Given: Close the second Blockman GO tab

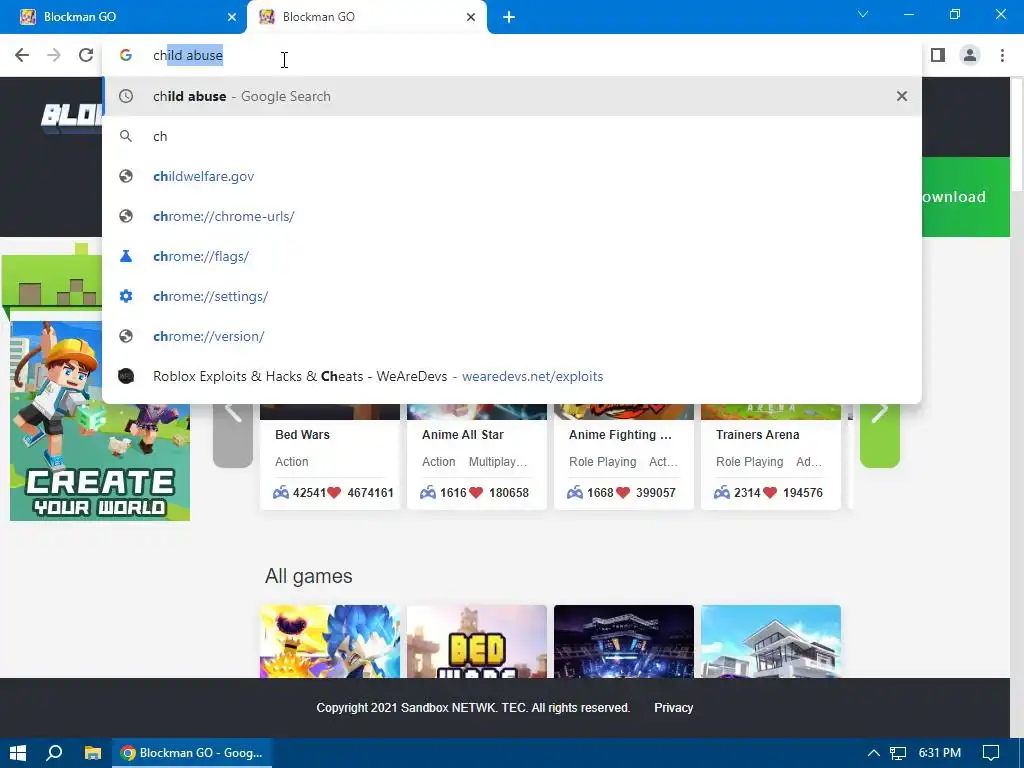Looking at the screenshot, I should click(471, 17).
